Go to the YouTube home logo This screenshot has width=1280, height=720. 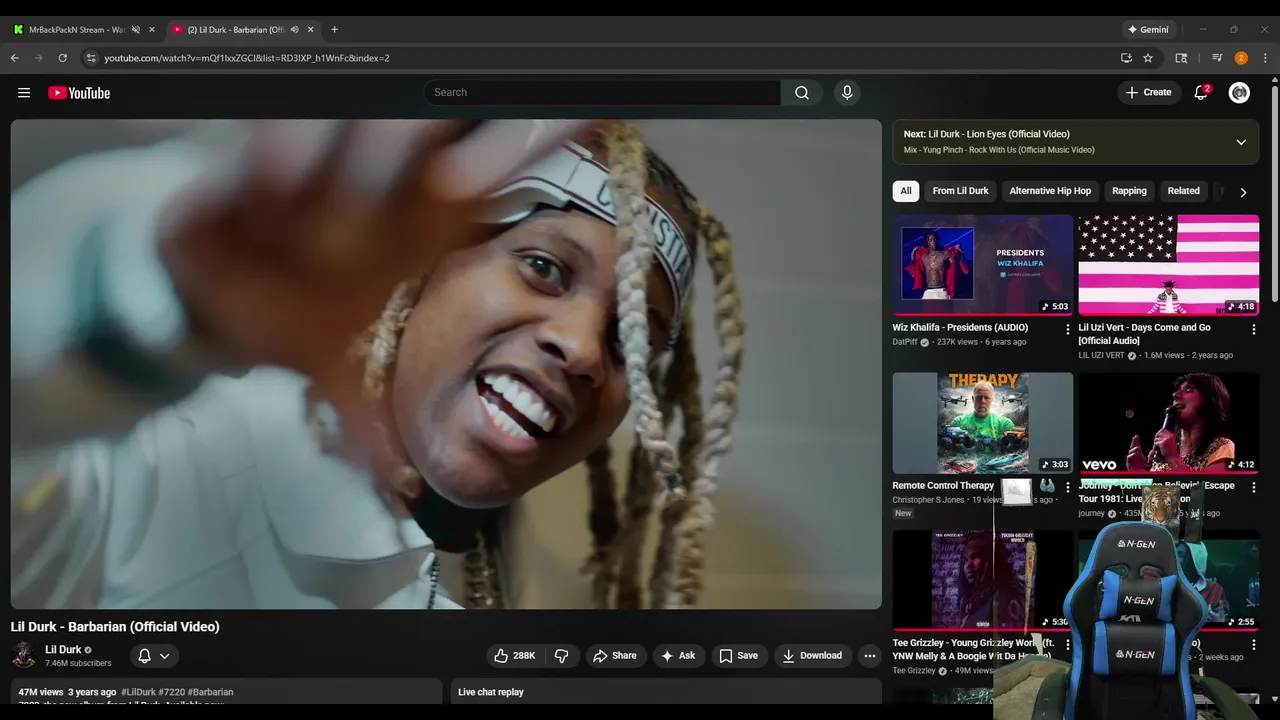[79, 93]
